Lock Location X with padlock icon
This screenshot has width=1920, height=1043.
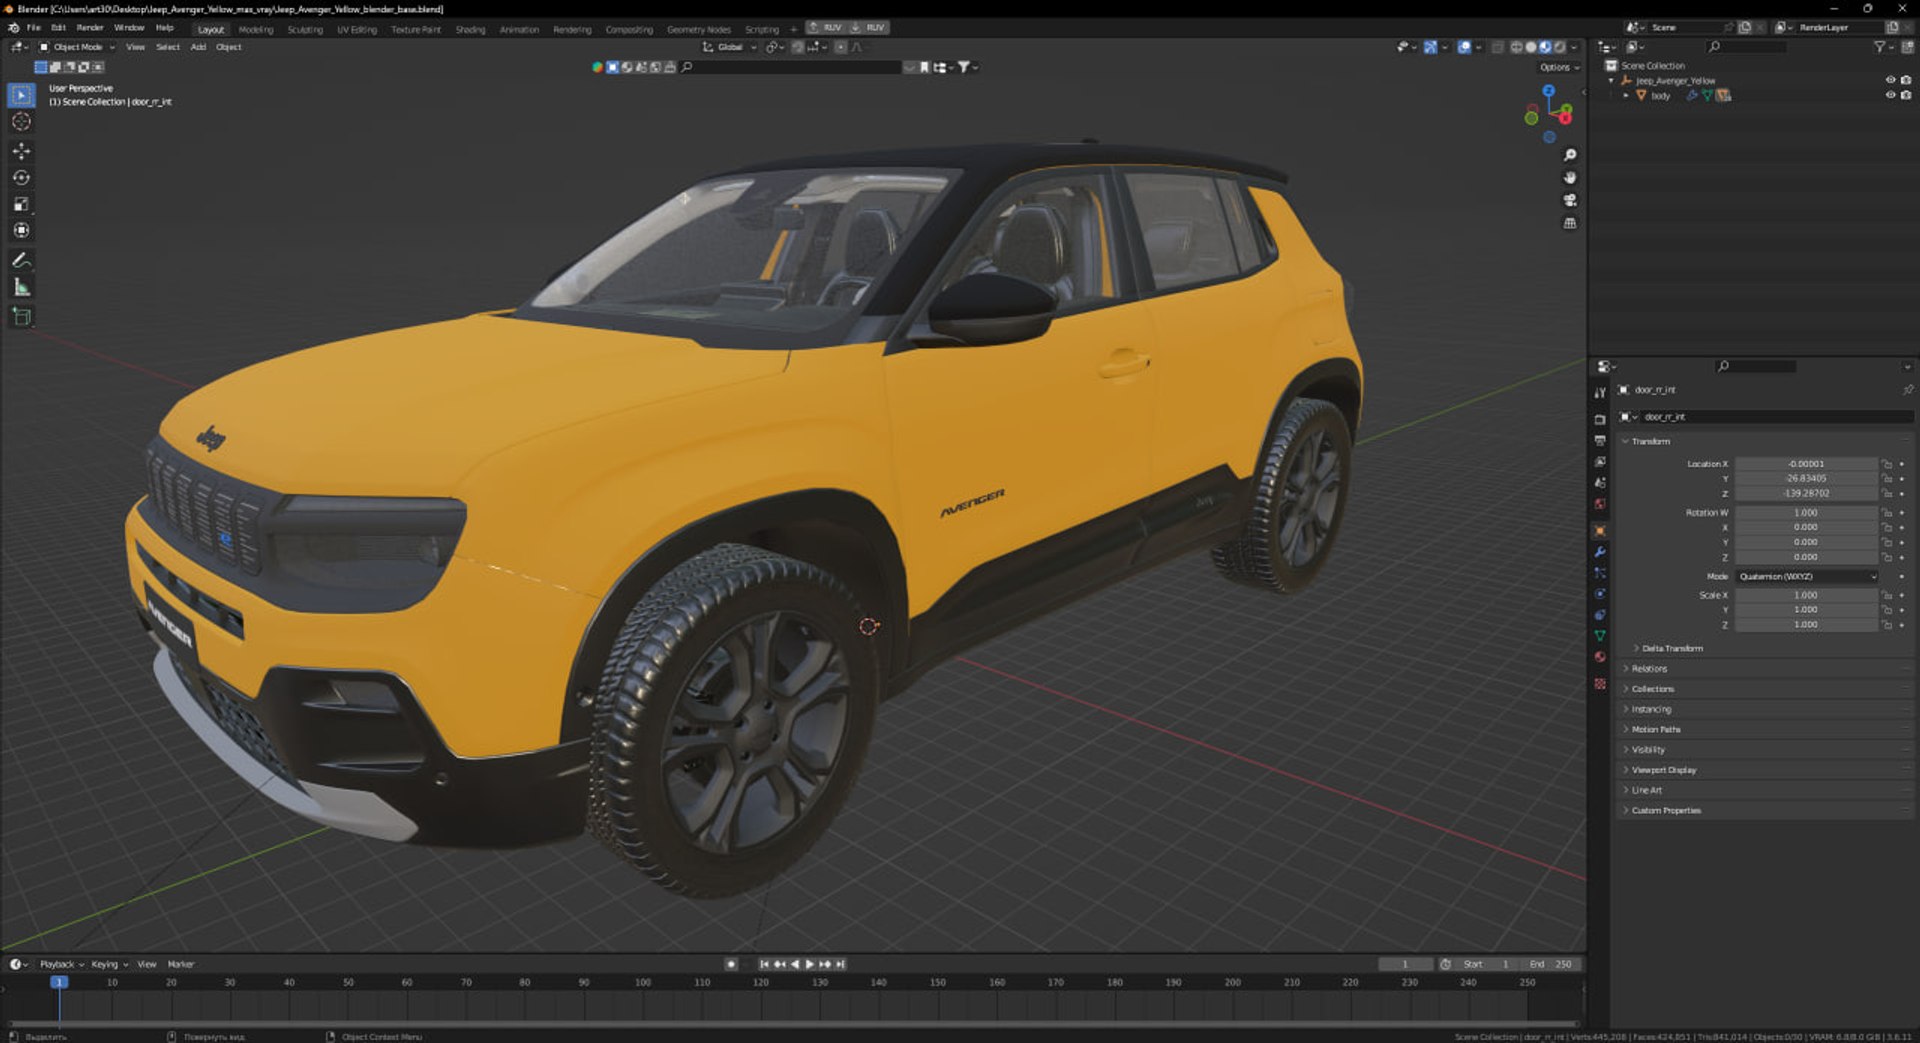[x=1887, y=464]
